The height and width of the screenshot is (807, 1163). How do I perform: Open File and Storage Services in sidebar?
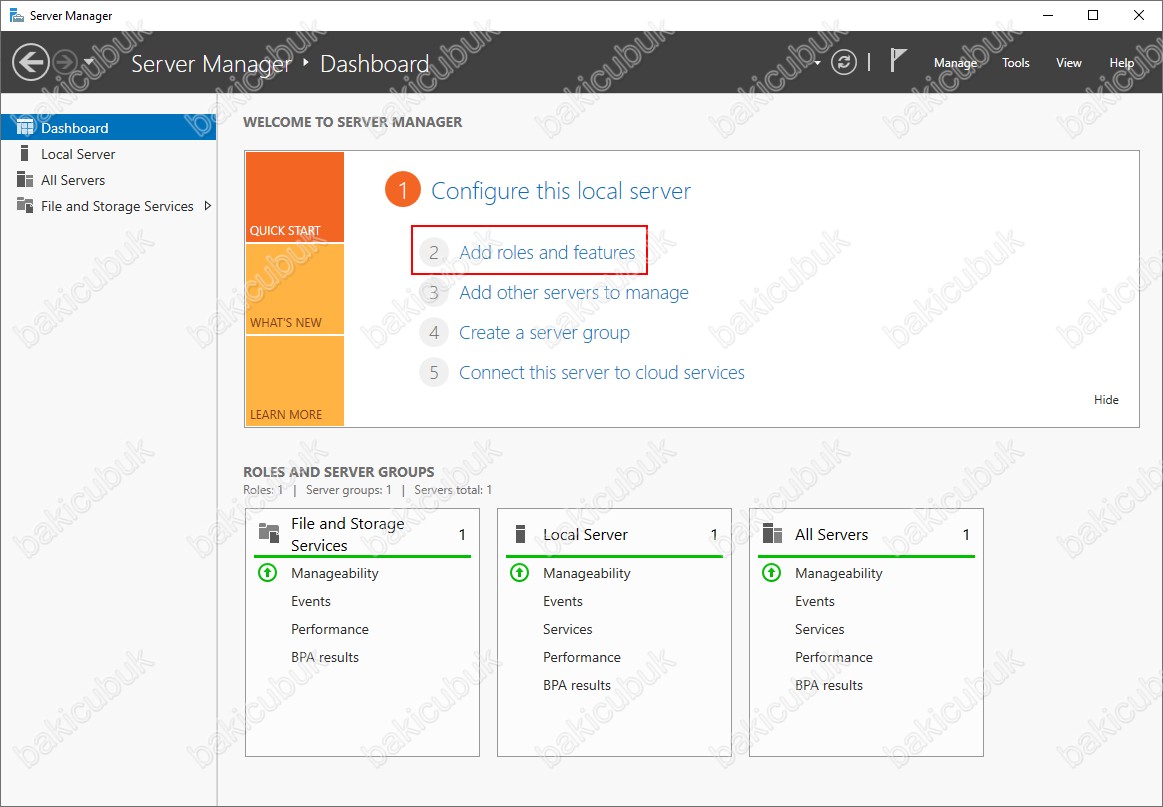(117, 206)
